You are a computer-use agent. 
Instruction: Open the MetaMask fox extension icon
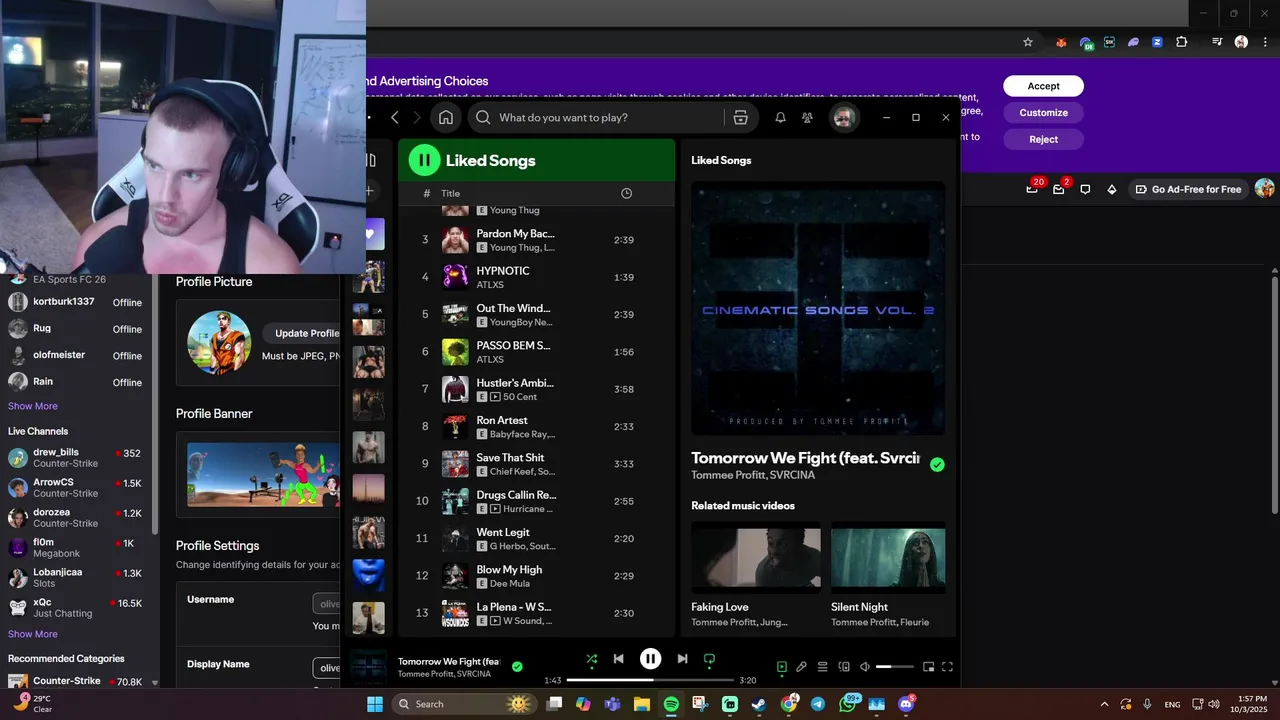coord(1061,42)
